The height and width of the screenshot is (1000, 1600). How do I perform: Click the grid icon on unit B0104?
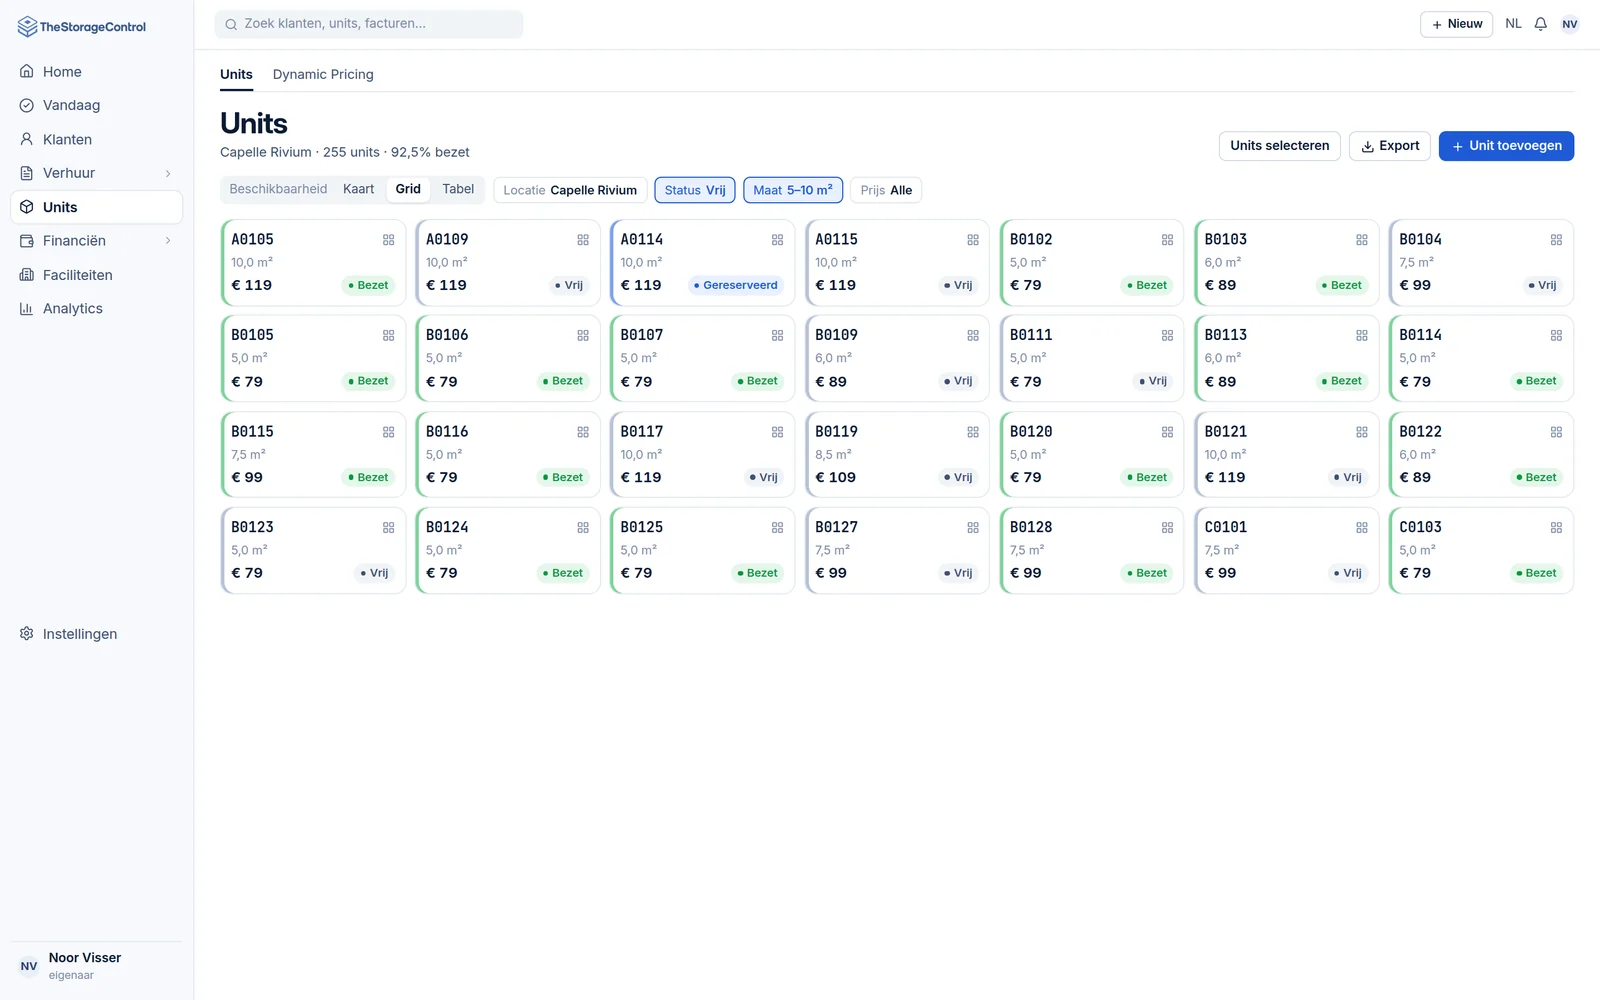point(1556,240)
